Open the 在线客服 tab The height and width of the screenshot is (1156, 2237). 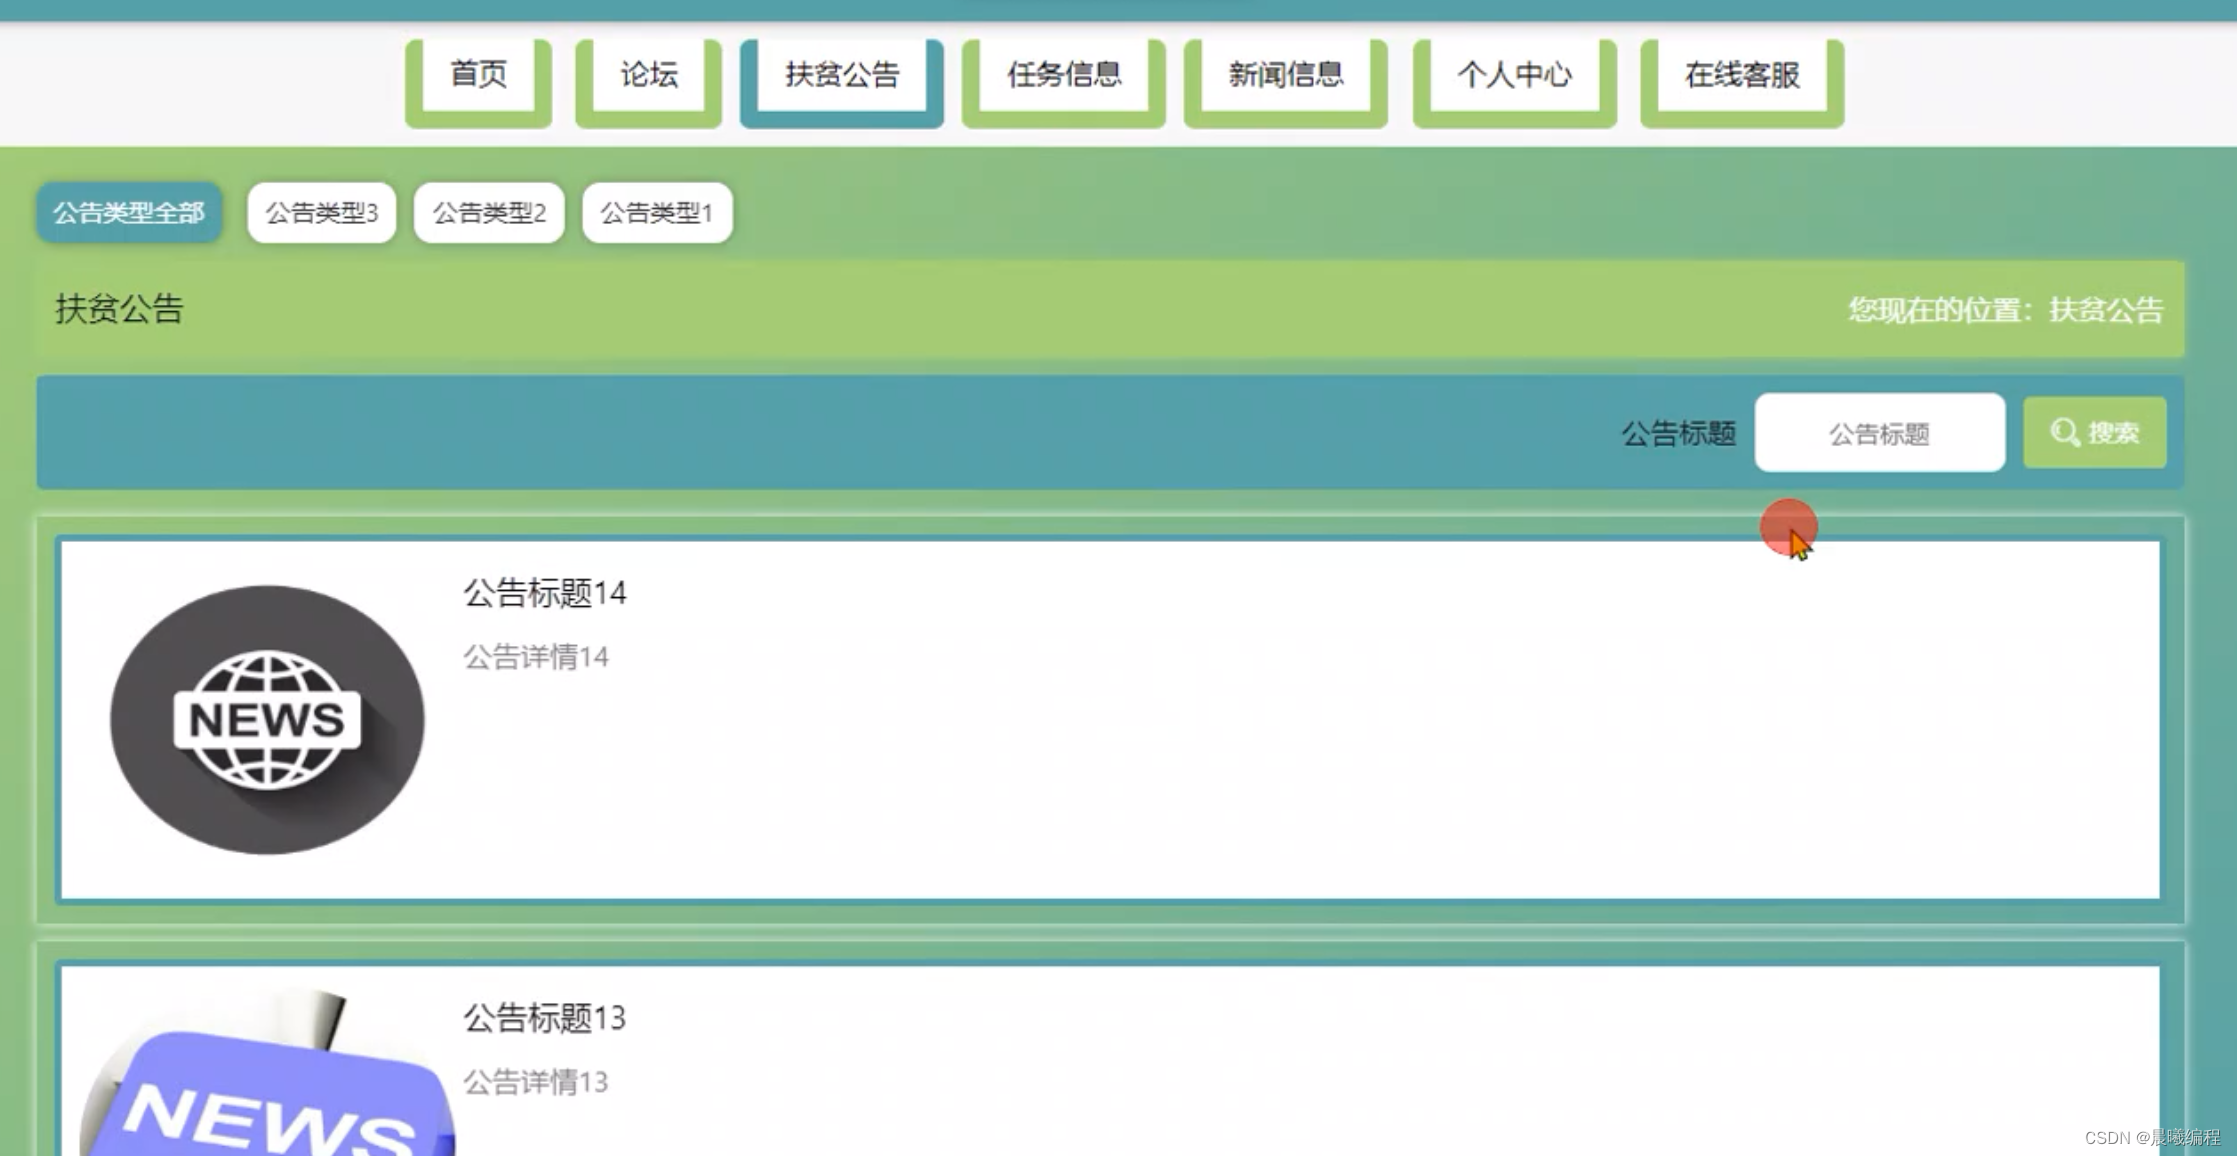pos(1742,75)
